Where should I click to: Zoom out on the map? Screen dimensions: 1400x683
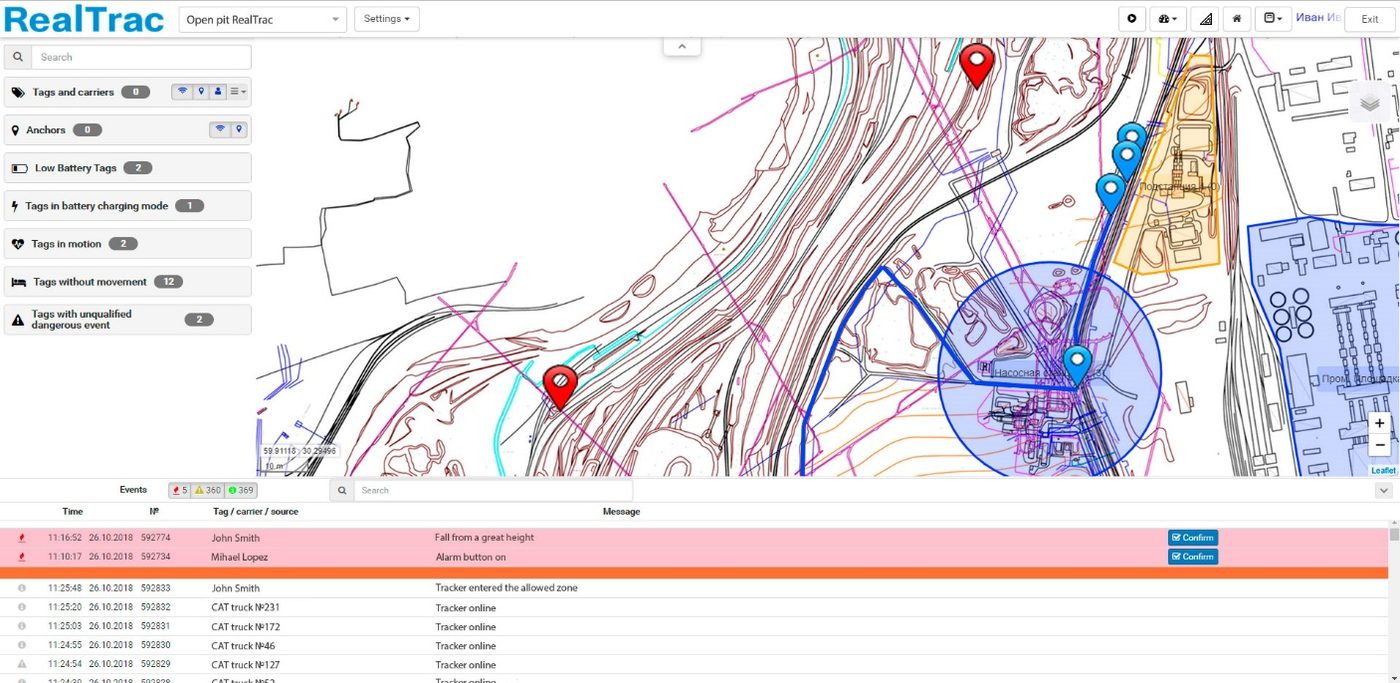point(1380,446)
